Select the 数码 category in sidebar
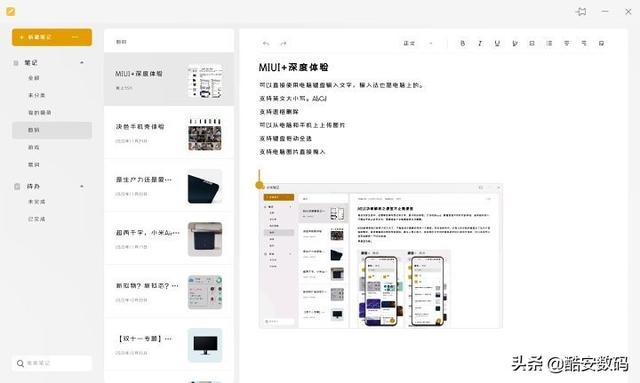The image size is (640, 383). click(52, 130)
